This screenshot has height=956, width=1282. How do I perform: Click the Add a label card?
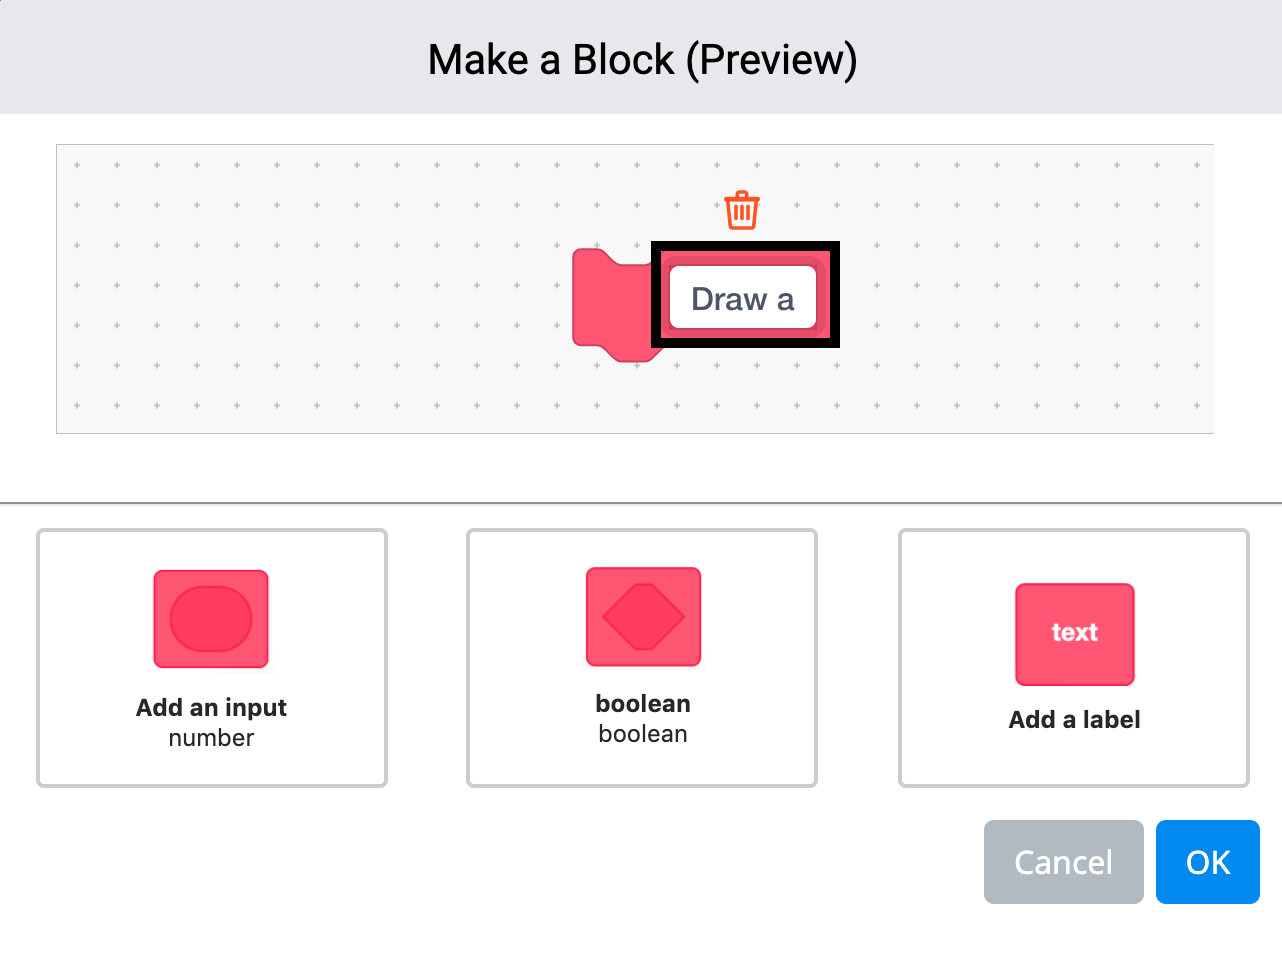pos(1073,658)
